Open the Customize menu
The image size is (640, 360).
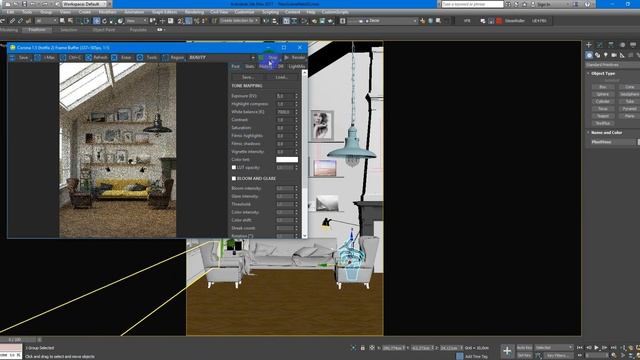coord(244,12)
